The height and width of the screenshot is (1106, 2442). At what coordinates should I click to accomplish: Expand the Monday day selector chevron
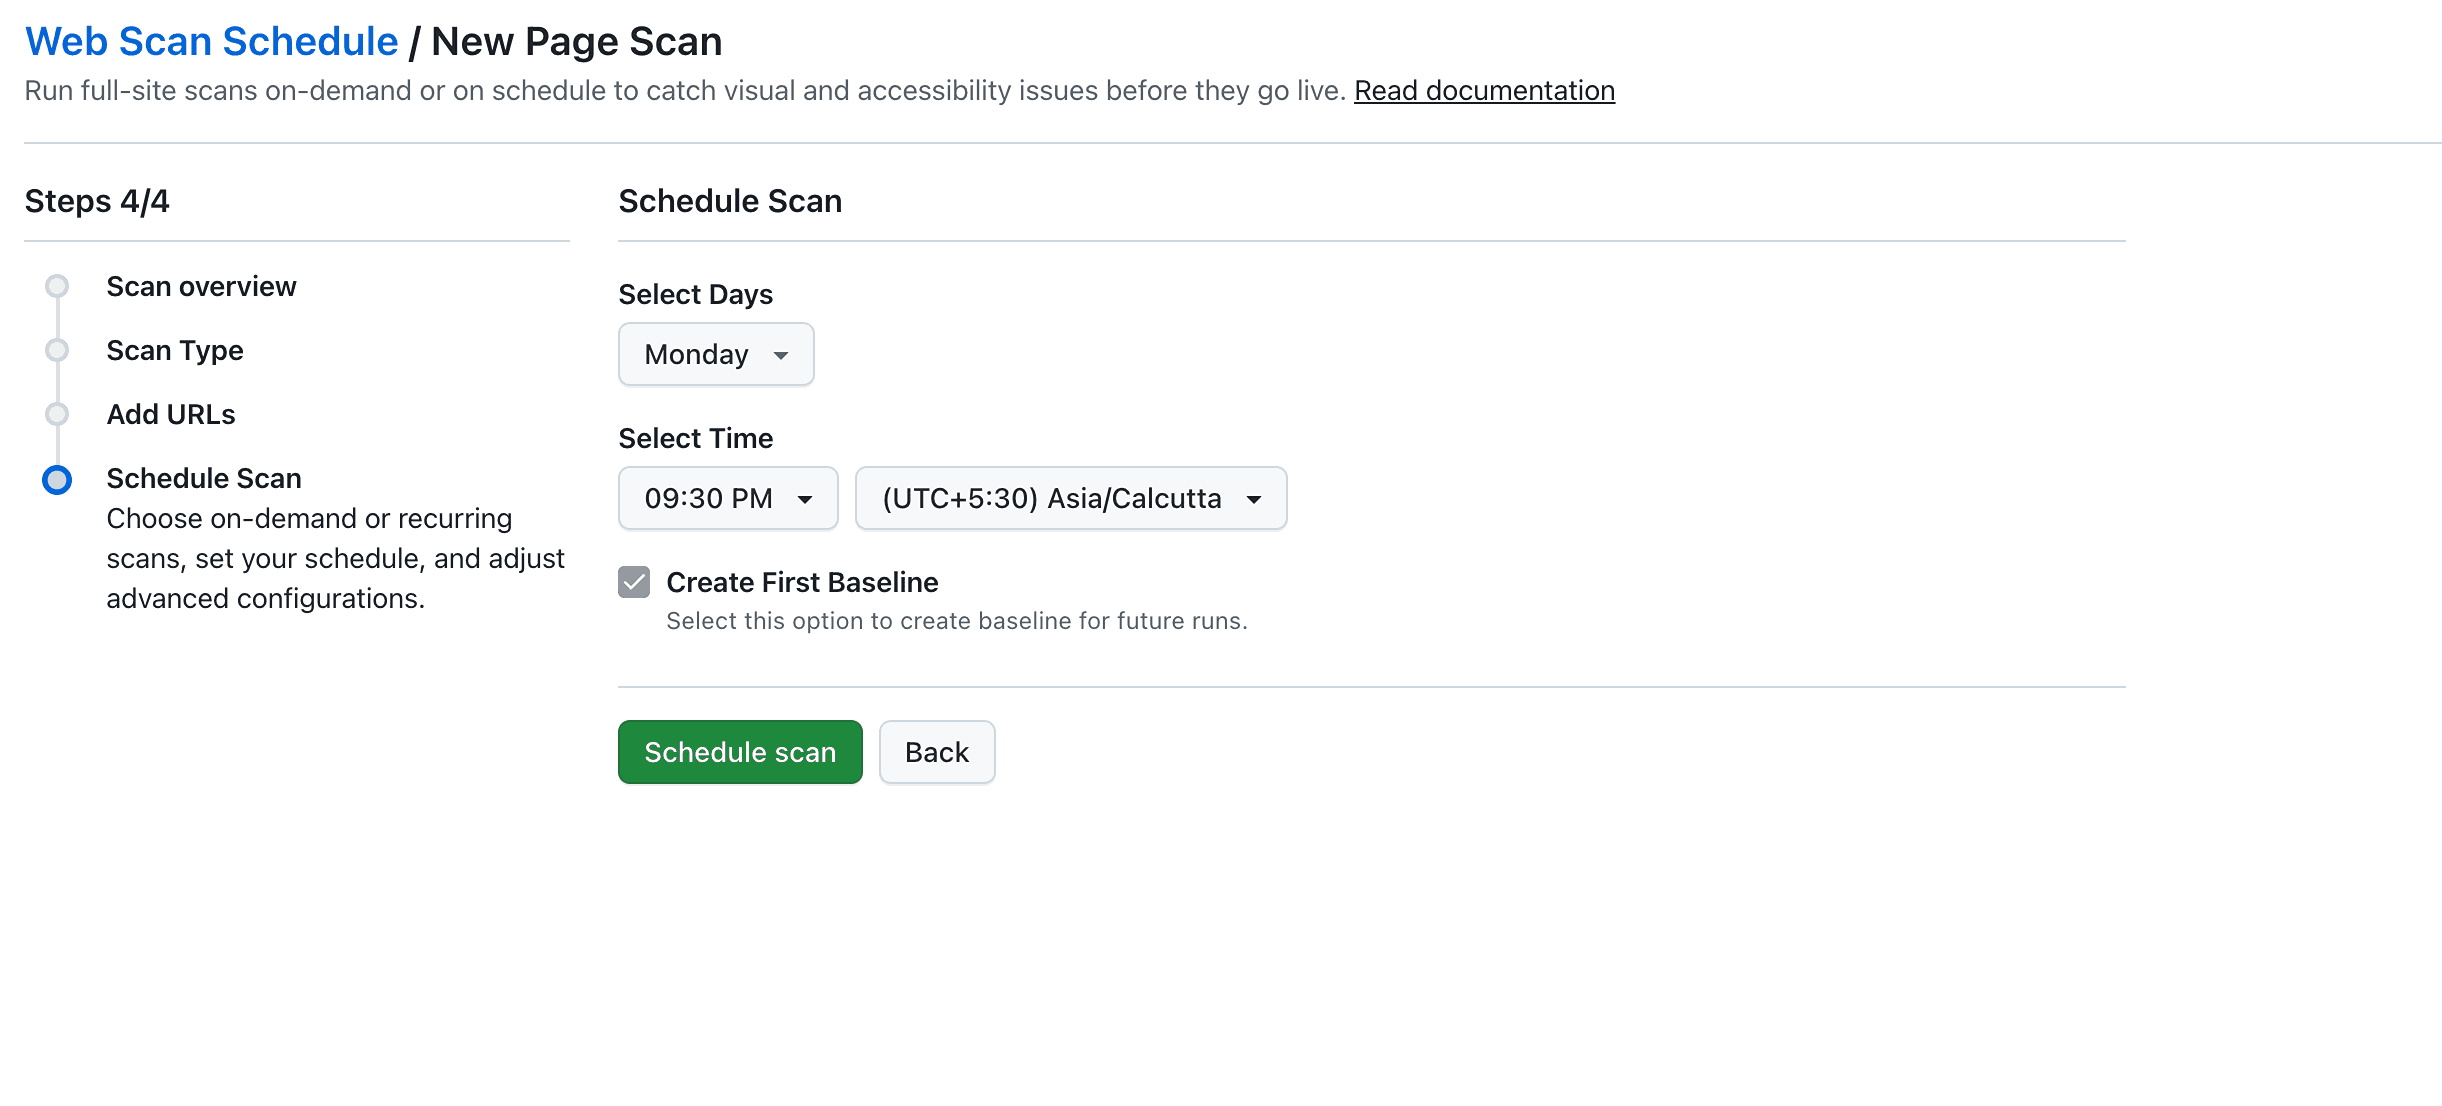point(782,354)
